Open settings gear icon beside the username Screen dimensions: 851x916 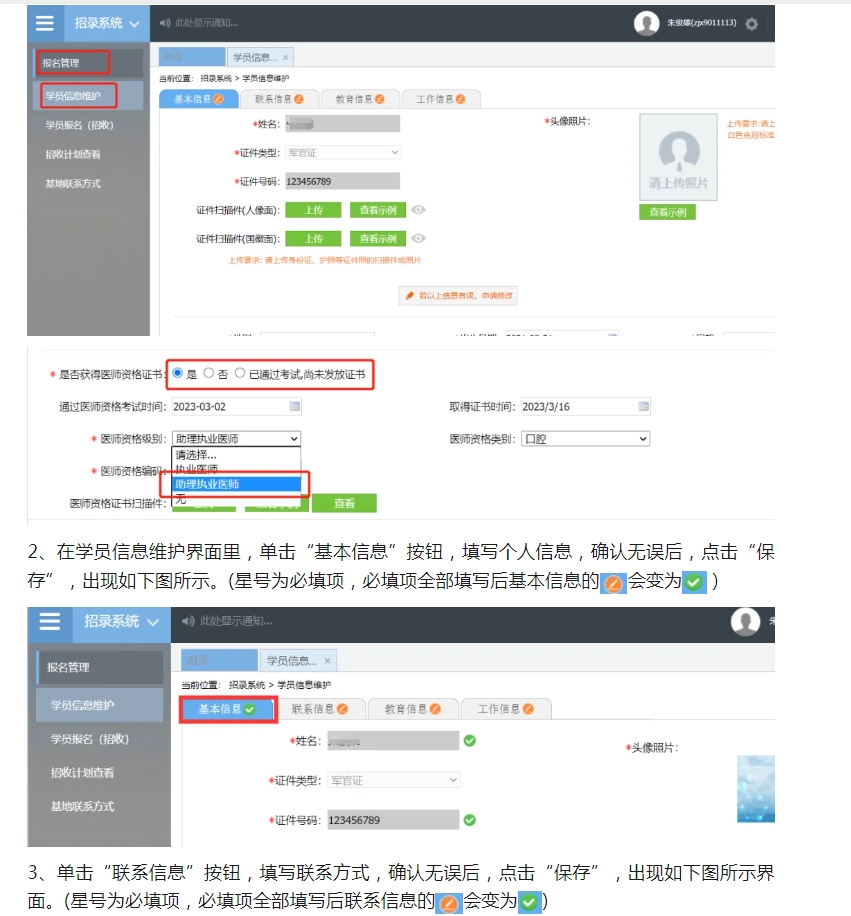(x=752, y=24)
